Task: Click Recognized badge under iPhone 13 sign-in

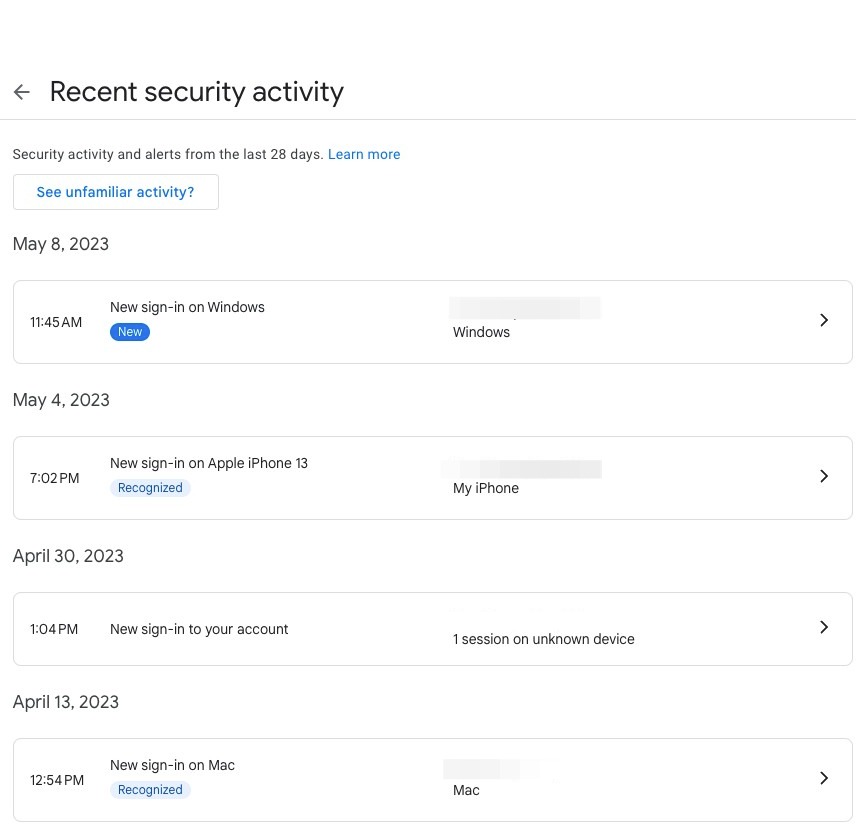Action: point(150,488)
